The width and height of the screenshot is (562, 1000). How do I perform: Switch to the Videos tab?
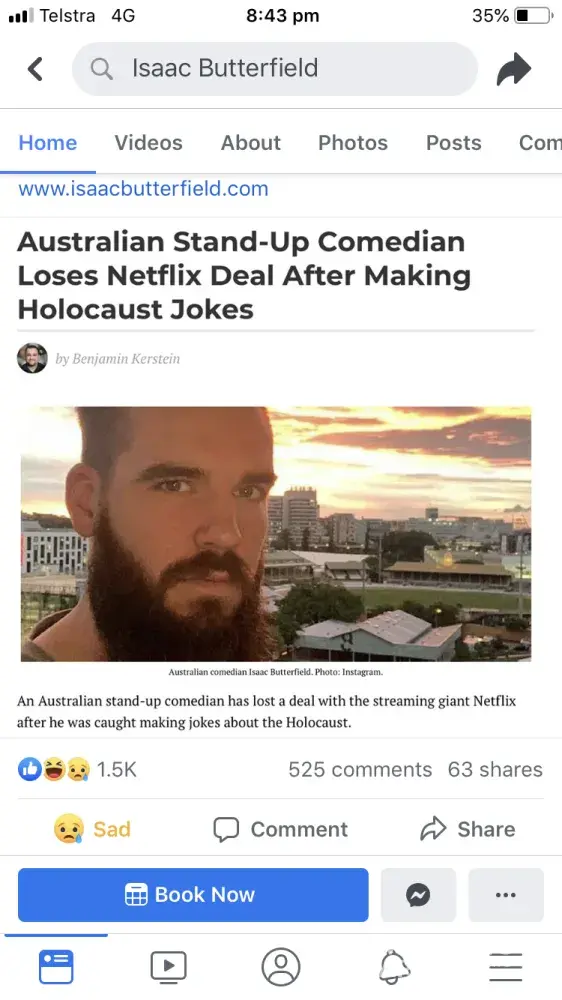(149, 143)
